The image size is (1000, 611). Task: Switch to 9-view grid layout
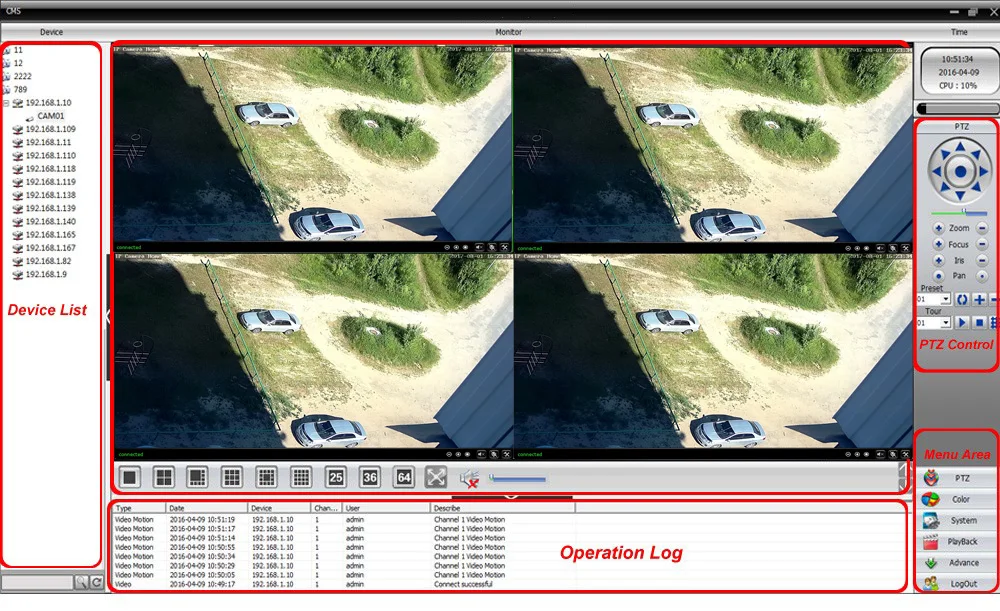coord(232,477)
